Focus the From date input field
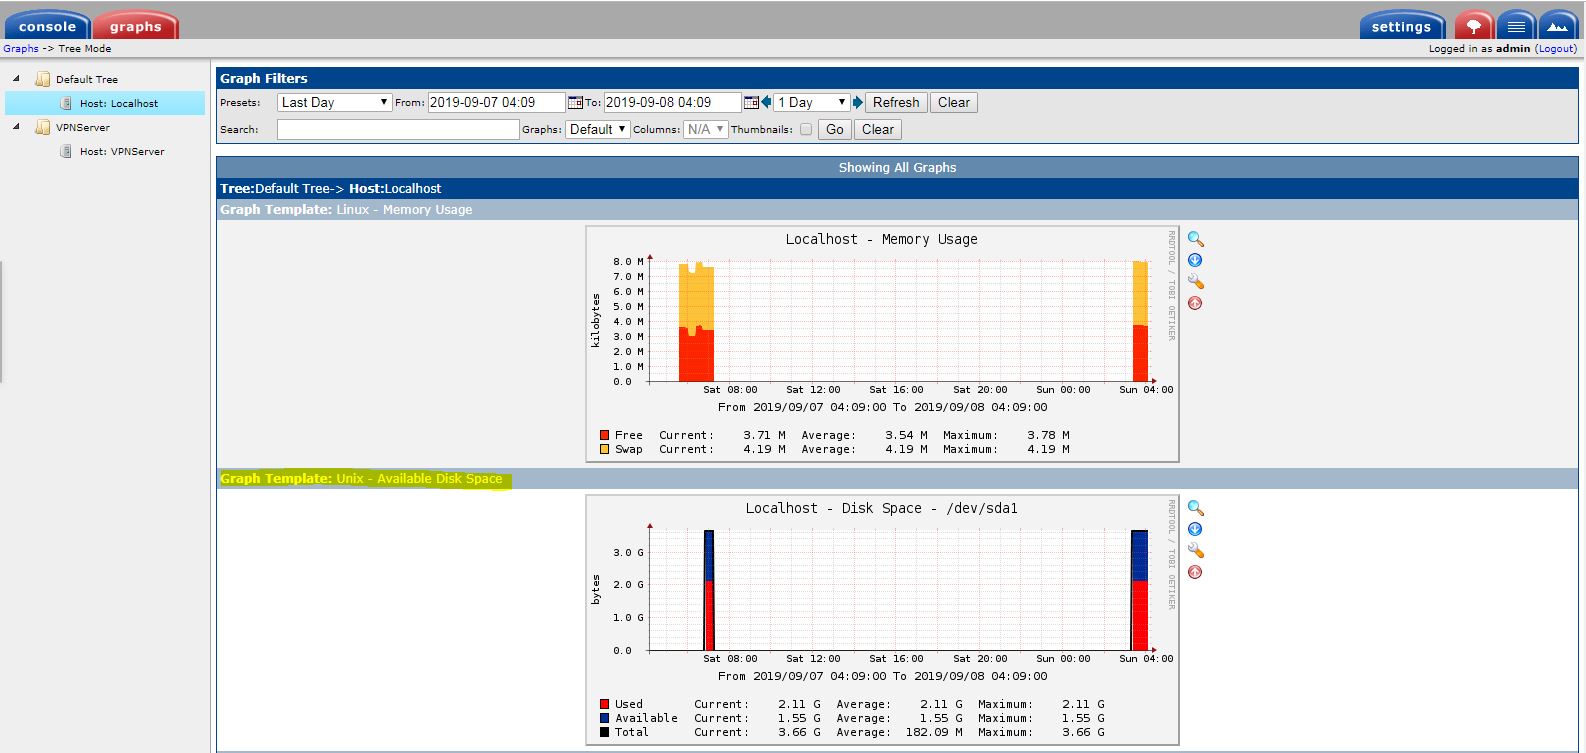 click(x=496, y=102)
